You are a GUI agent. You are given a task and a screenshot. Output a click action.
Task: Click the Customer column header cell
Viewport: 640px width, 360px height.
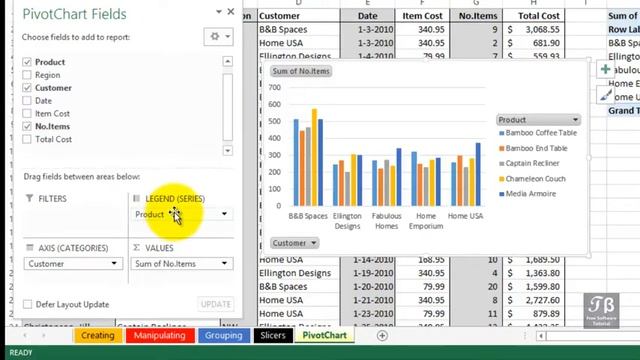click(298, 16)
